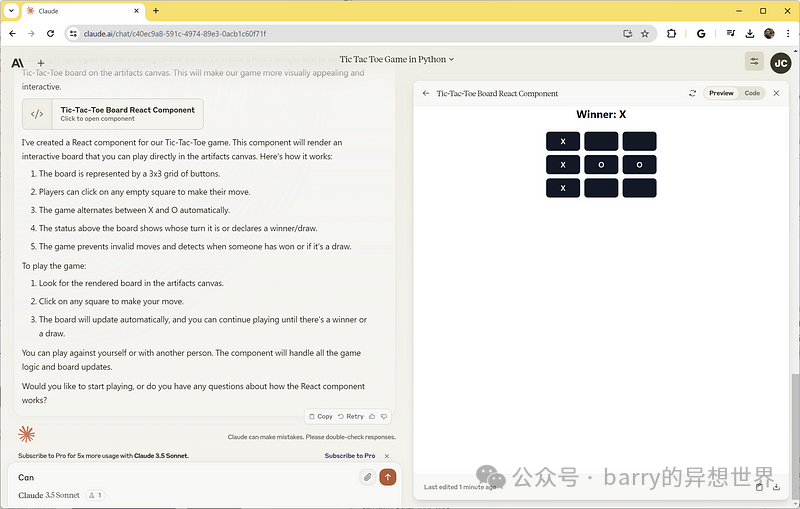Open the Tic-Tac-Toe Board React Component card
Viewport: 800px width, 509px height.
coord(112,114)
